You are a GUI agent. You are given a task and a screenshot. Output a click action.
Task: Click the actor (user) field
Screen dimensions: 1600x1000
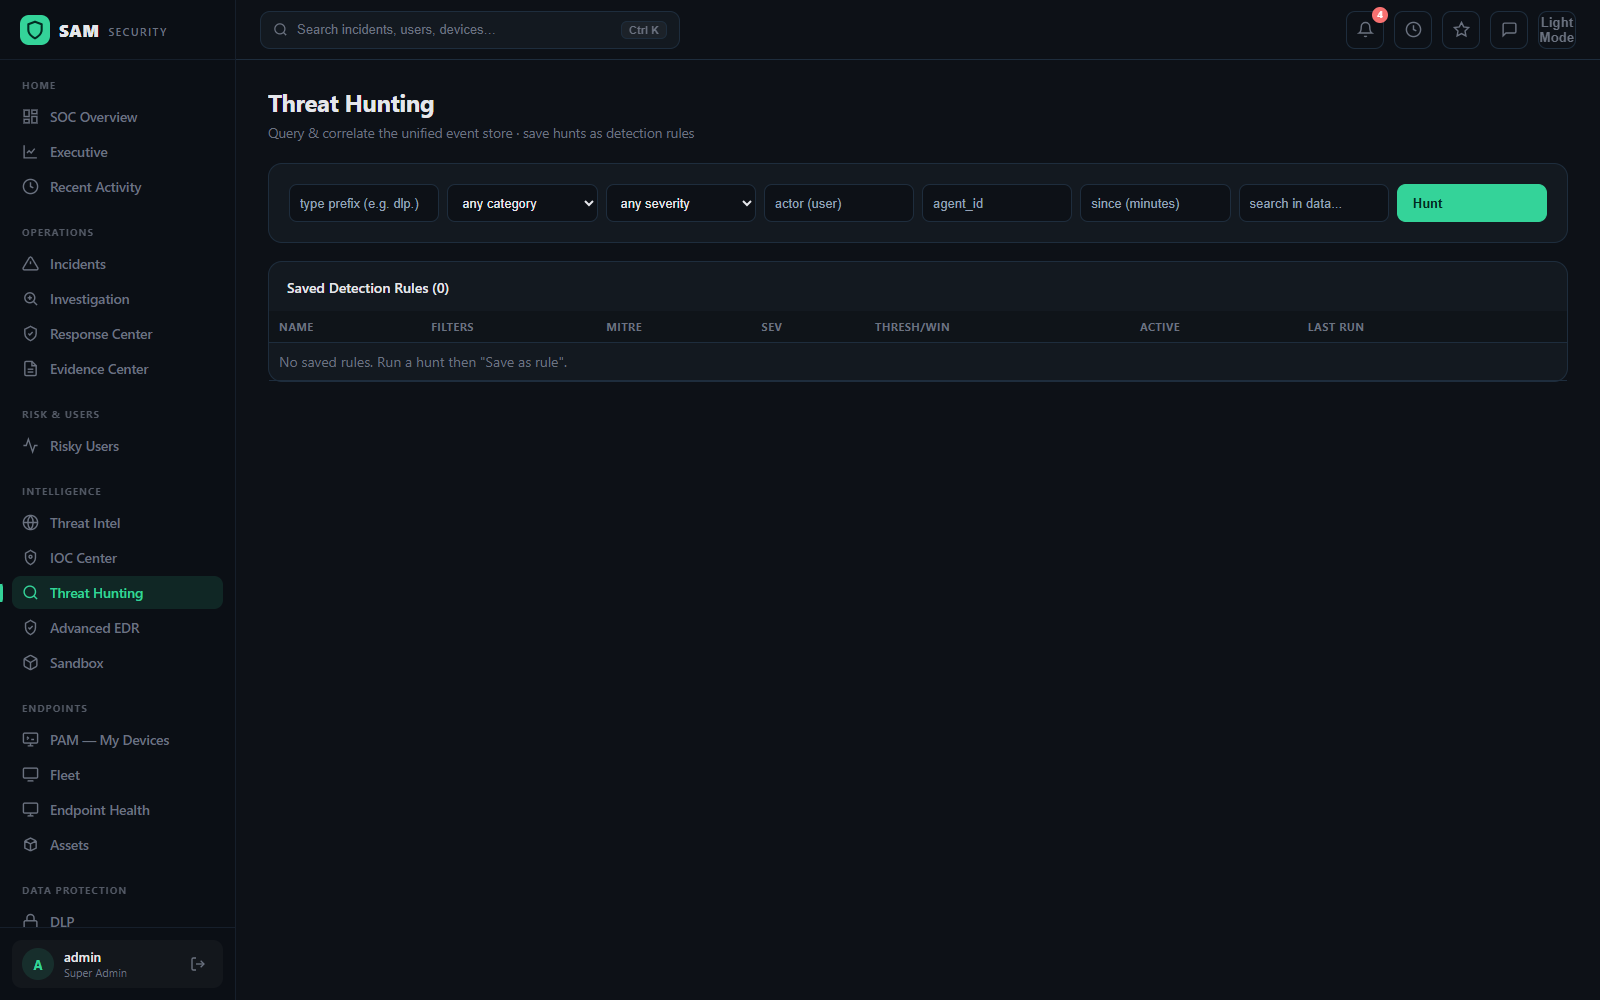(838, 203)
